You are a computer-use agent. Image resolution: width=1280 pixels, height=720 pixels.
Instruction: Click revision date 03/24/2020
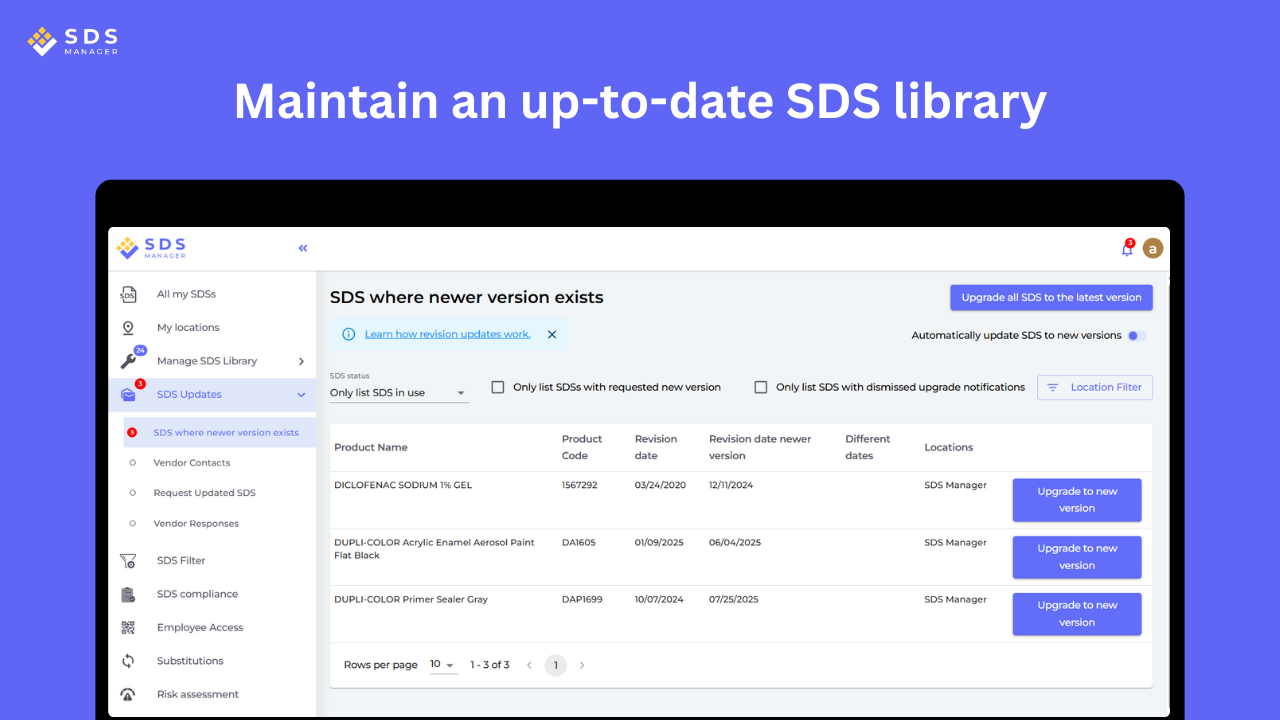tap(661, 485)
